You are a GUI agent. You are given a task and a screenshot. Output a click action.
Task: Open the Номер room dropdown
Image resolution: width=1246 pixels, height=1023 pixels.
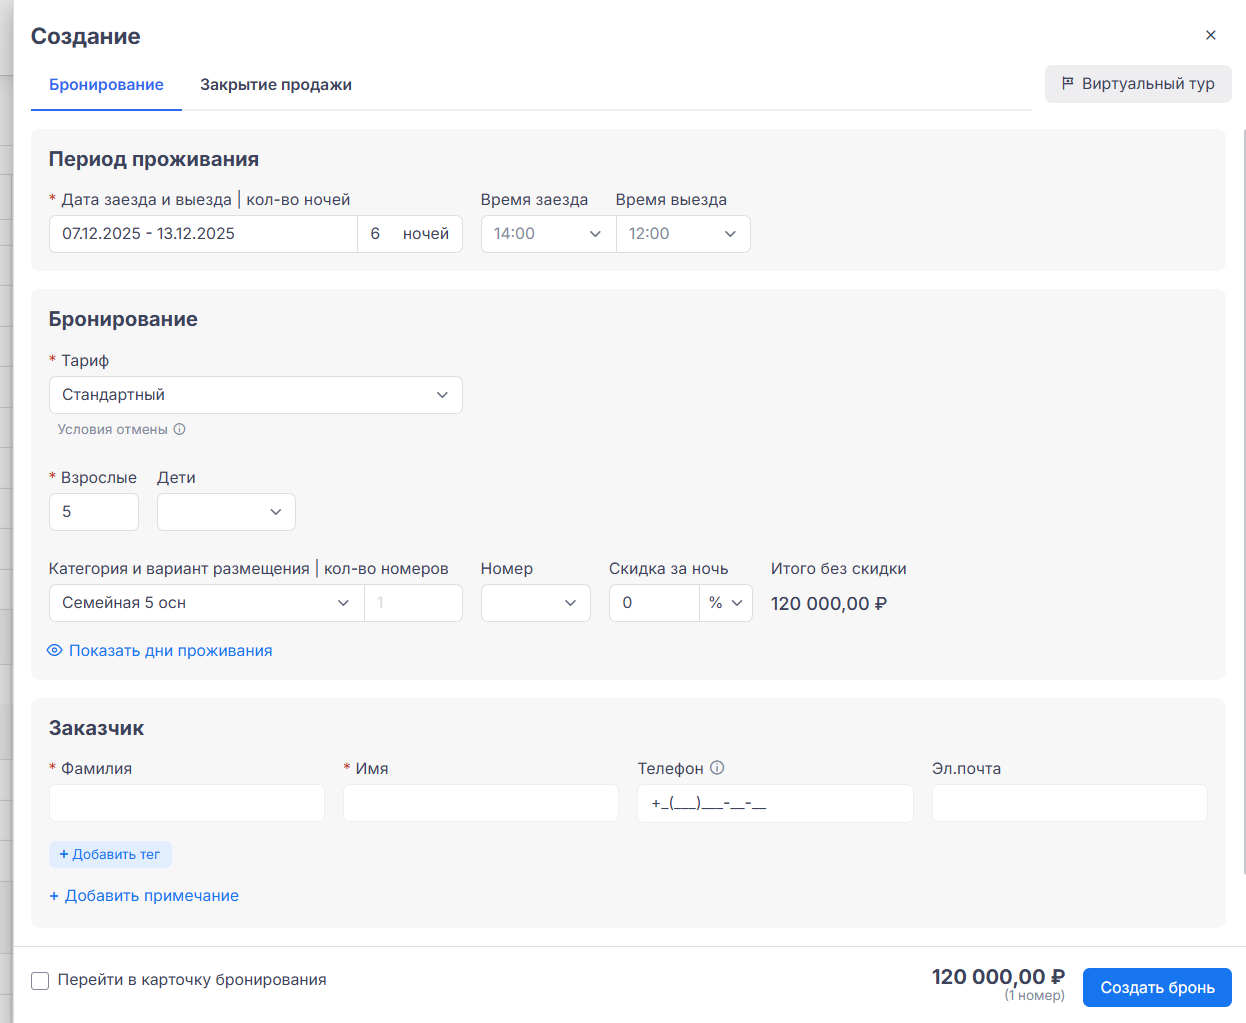point(535,603)
